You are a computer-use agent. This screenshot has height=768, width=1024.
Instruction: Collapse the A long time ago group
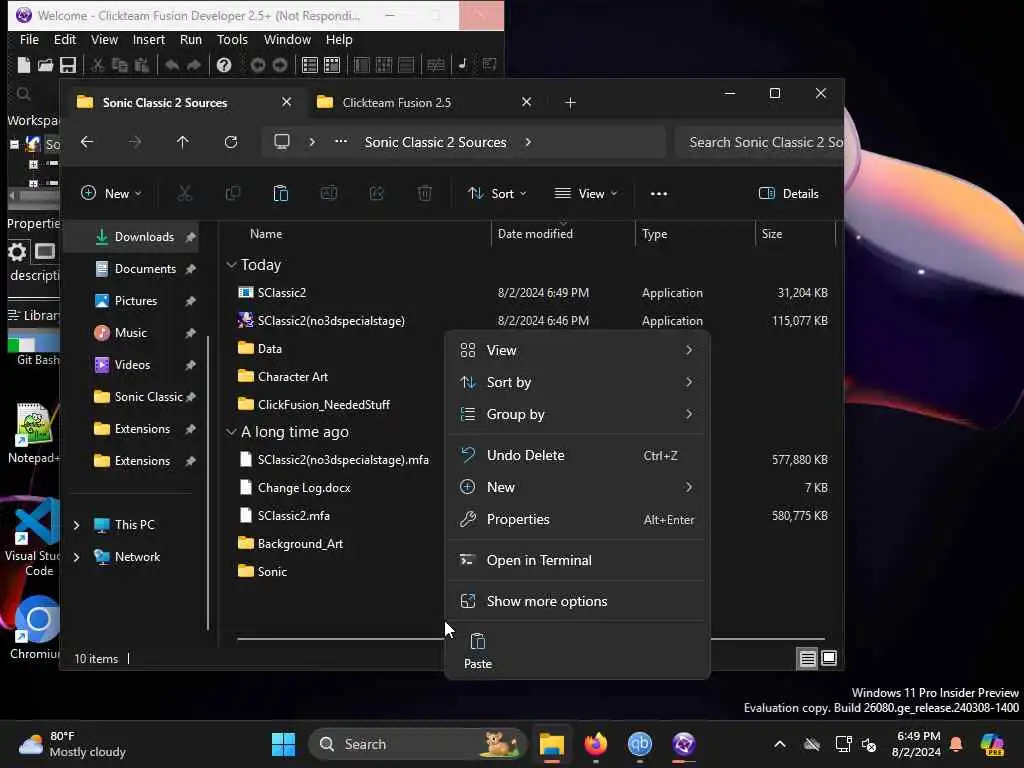(231, 432)
